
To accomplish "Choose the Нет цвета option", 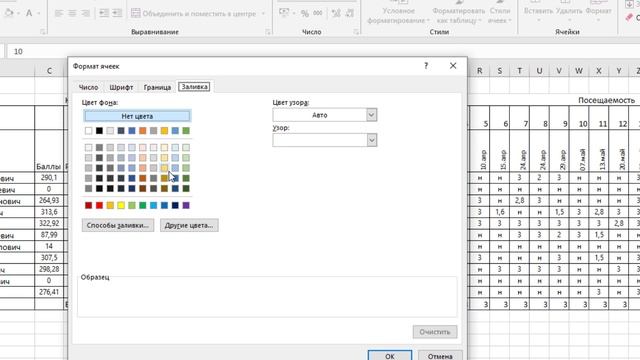I will (137, 116).
